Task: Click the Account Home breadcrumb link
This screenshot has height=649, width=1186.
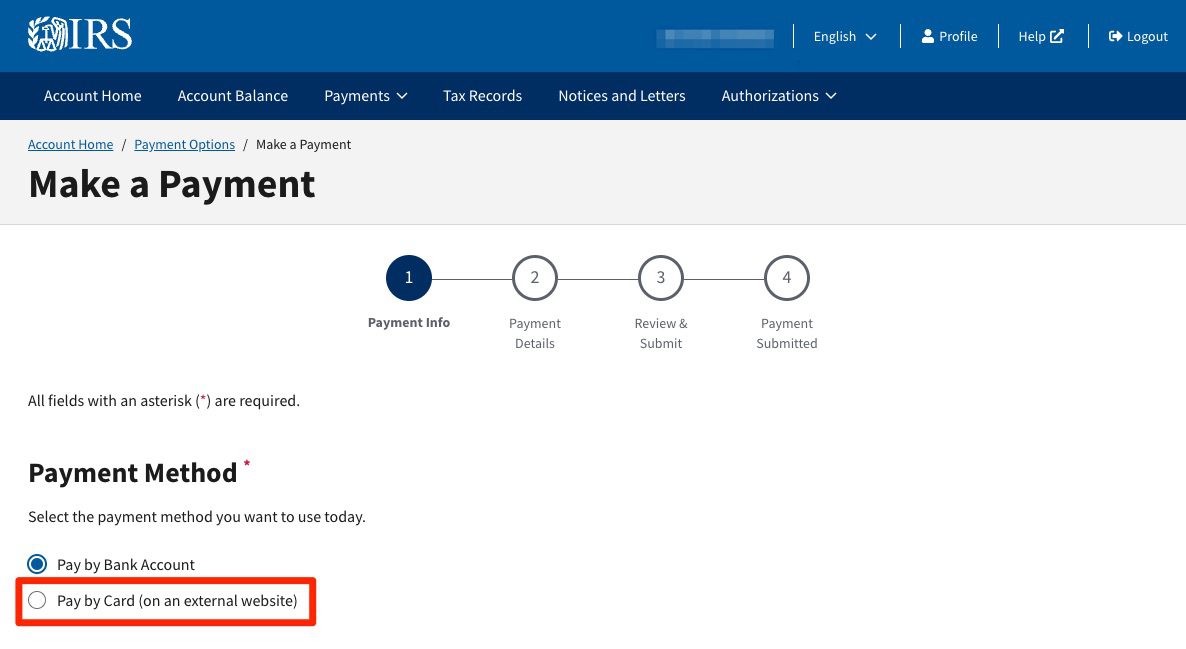Action: [x=70, y=144]
